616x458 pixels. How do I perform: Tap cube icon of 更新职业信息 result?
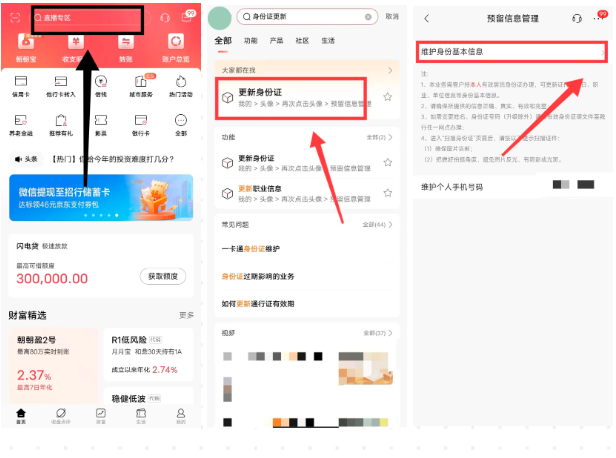[227, 193]
